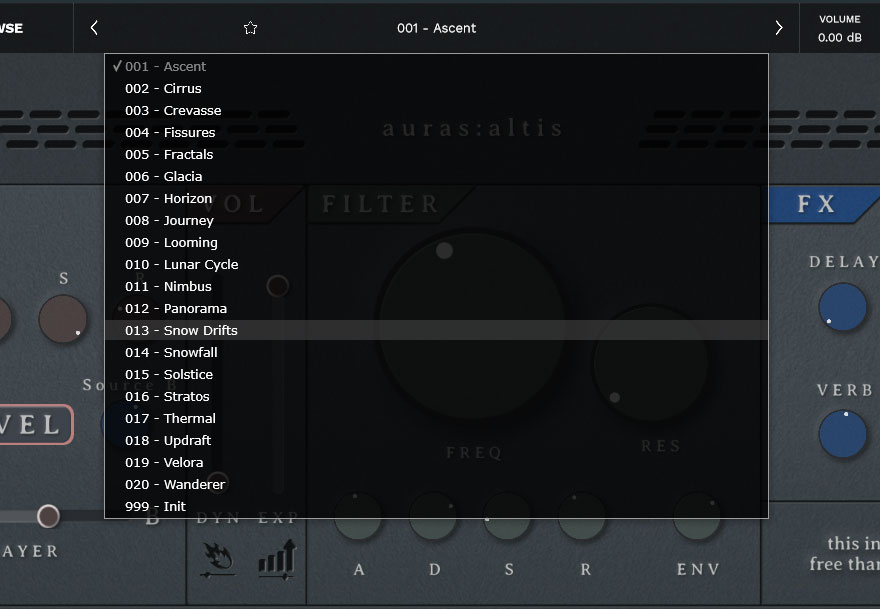Select checked 001 - Ascent preset entry
880x609 pixels.
coord(165,66)
